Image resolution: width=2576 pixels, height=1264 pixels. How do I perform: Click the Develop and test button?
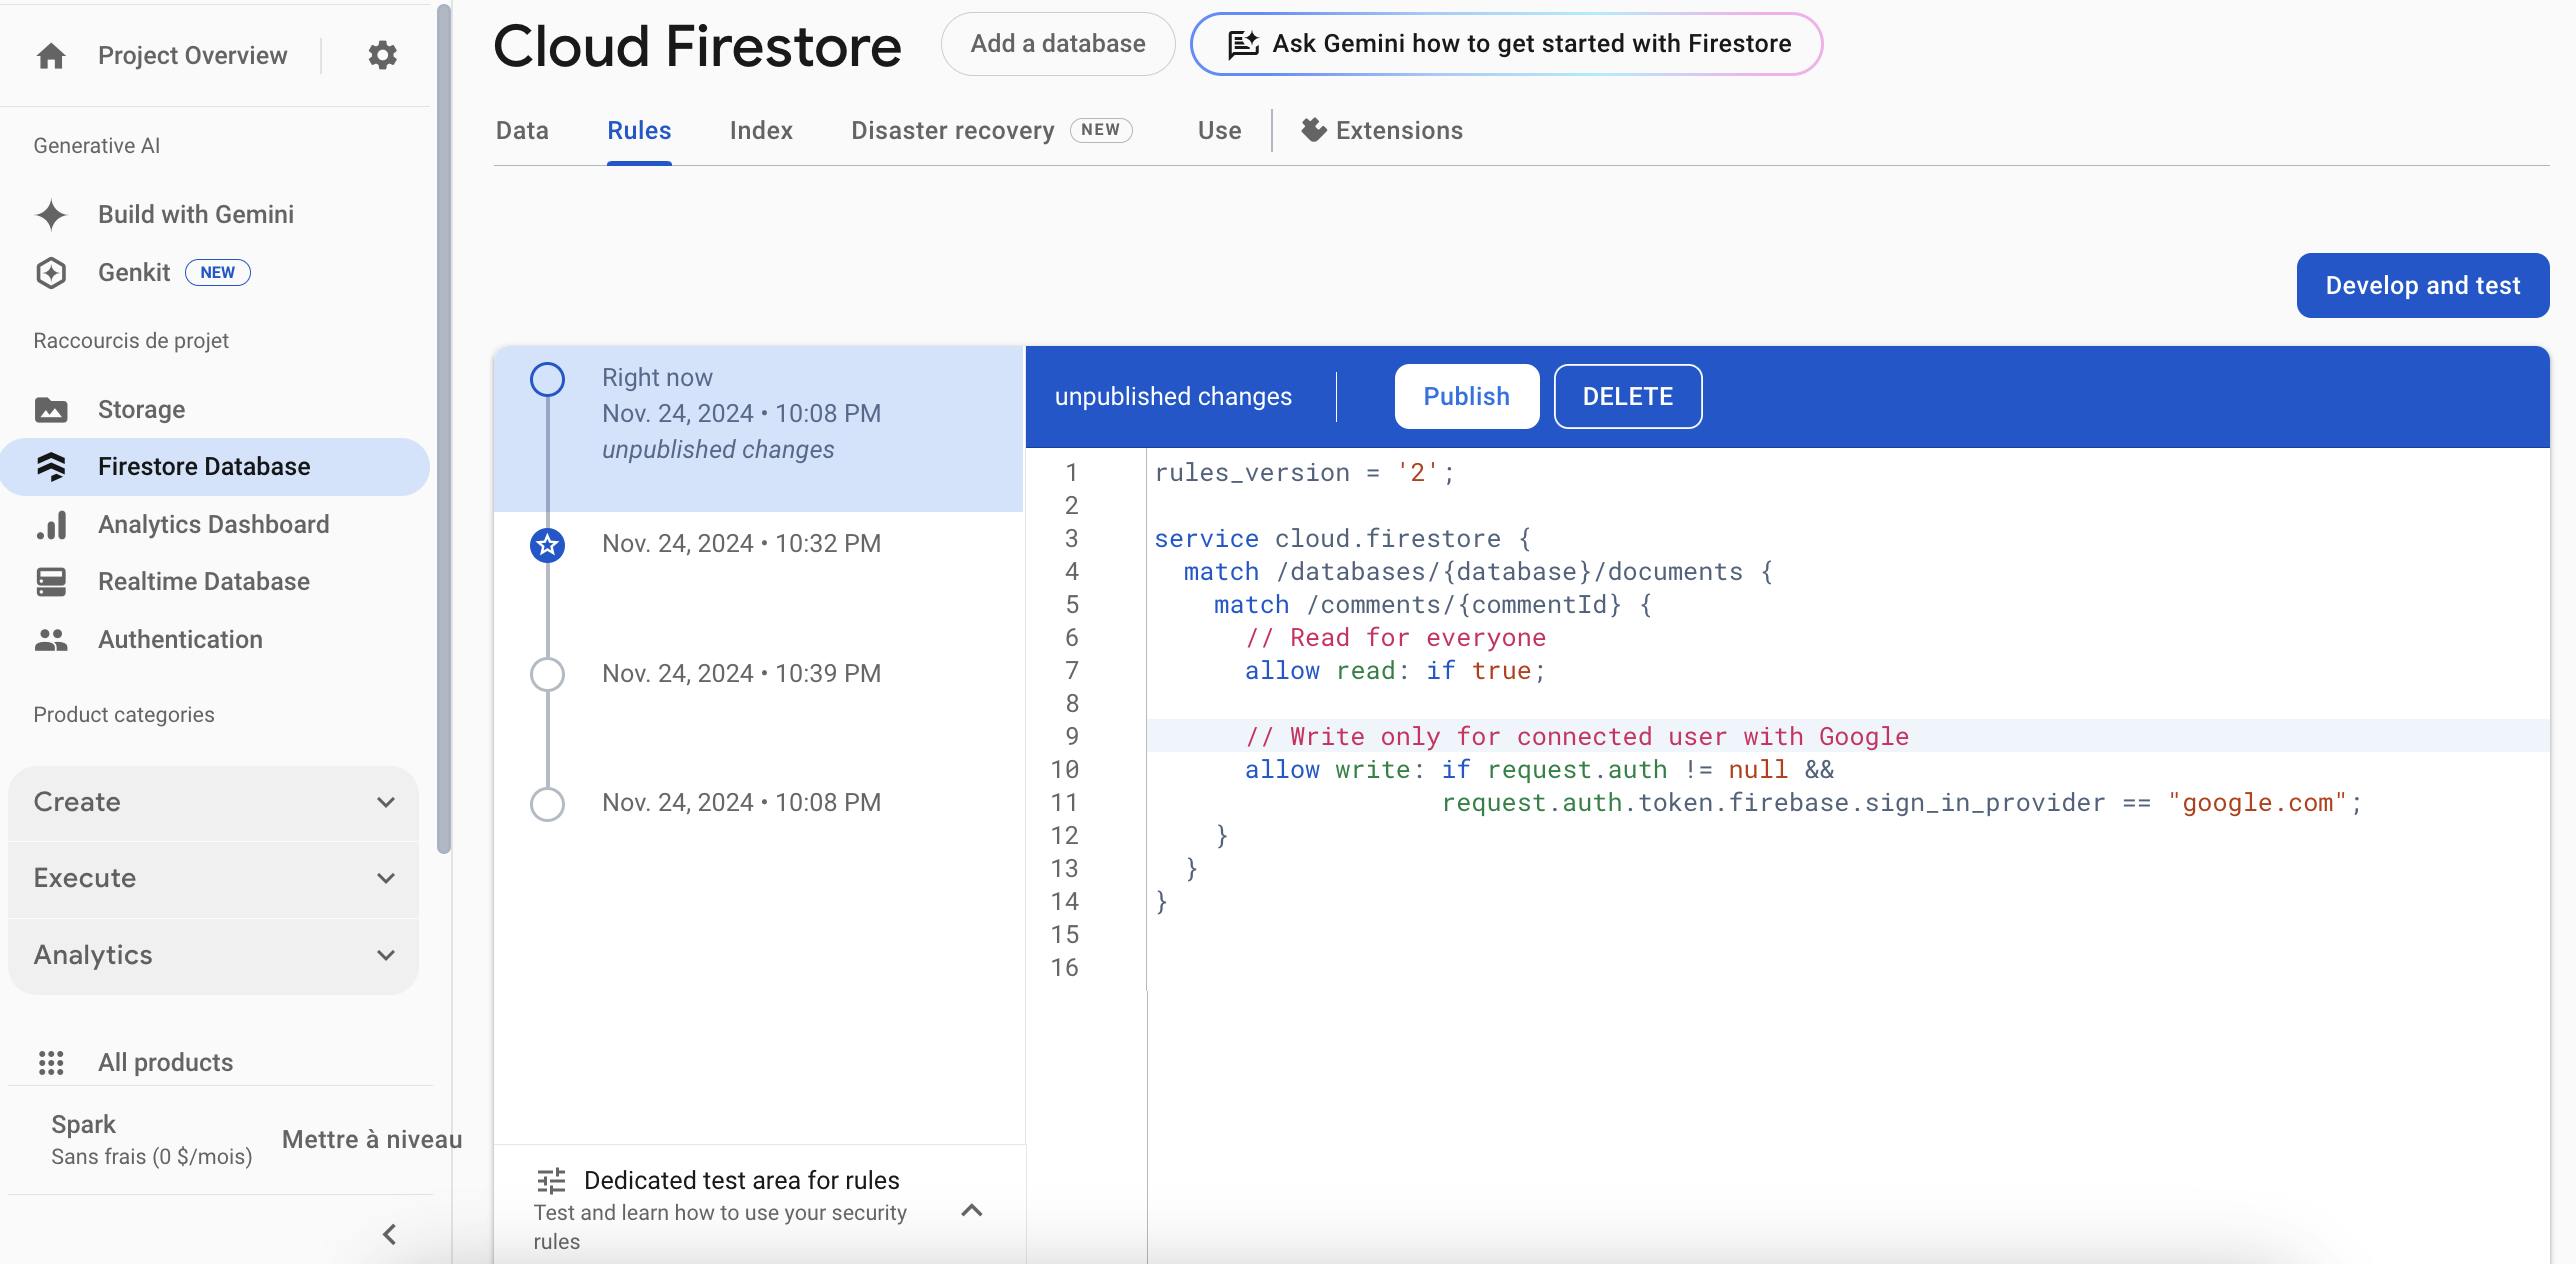point(2422,286)
